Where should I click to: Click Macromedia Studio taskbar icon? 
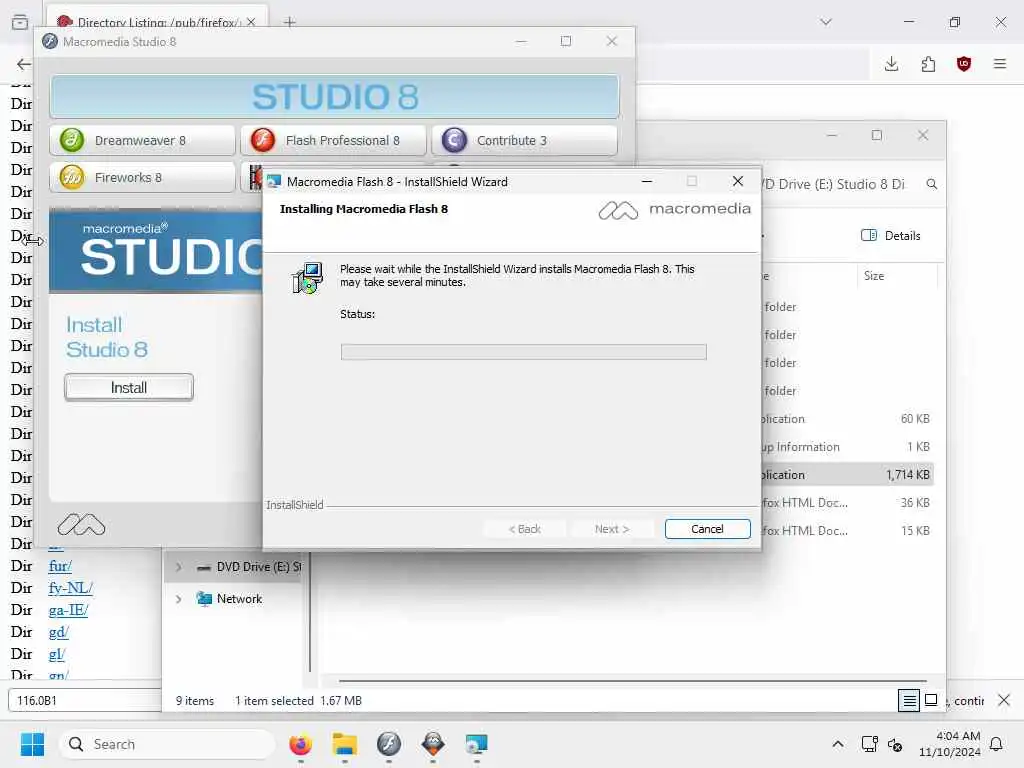coord(389,744)
